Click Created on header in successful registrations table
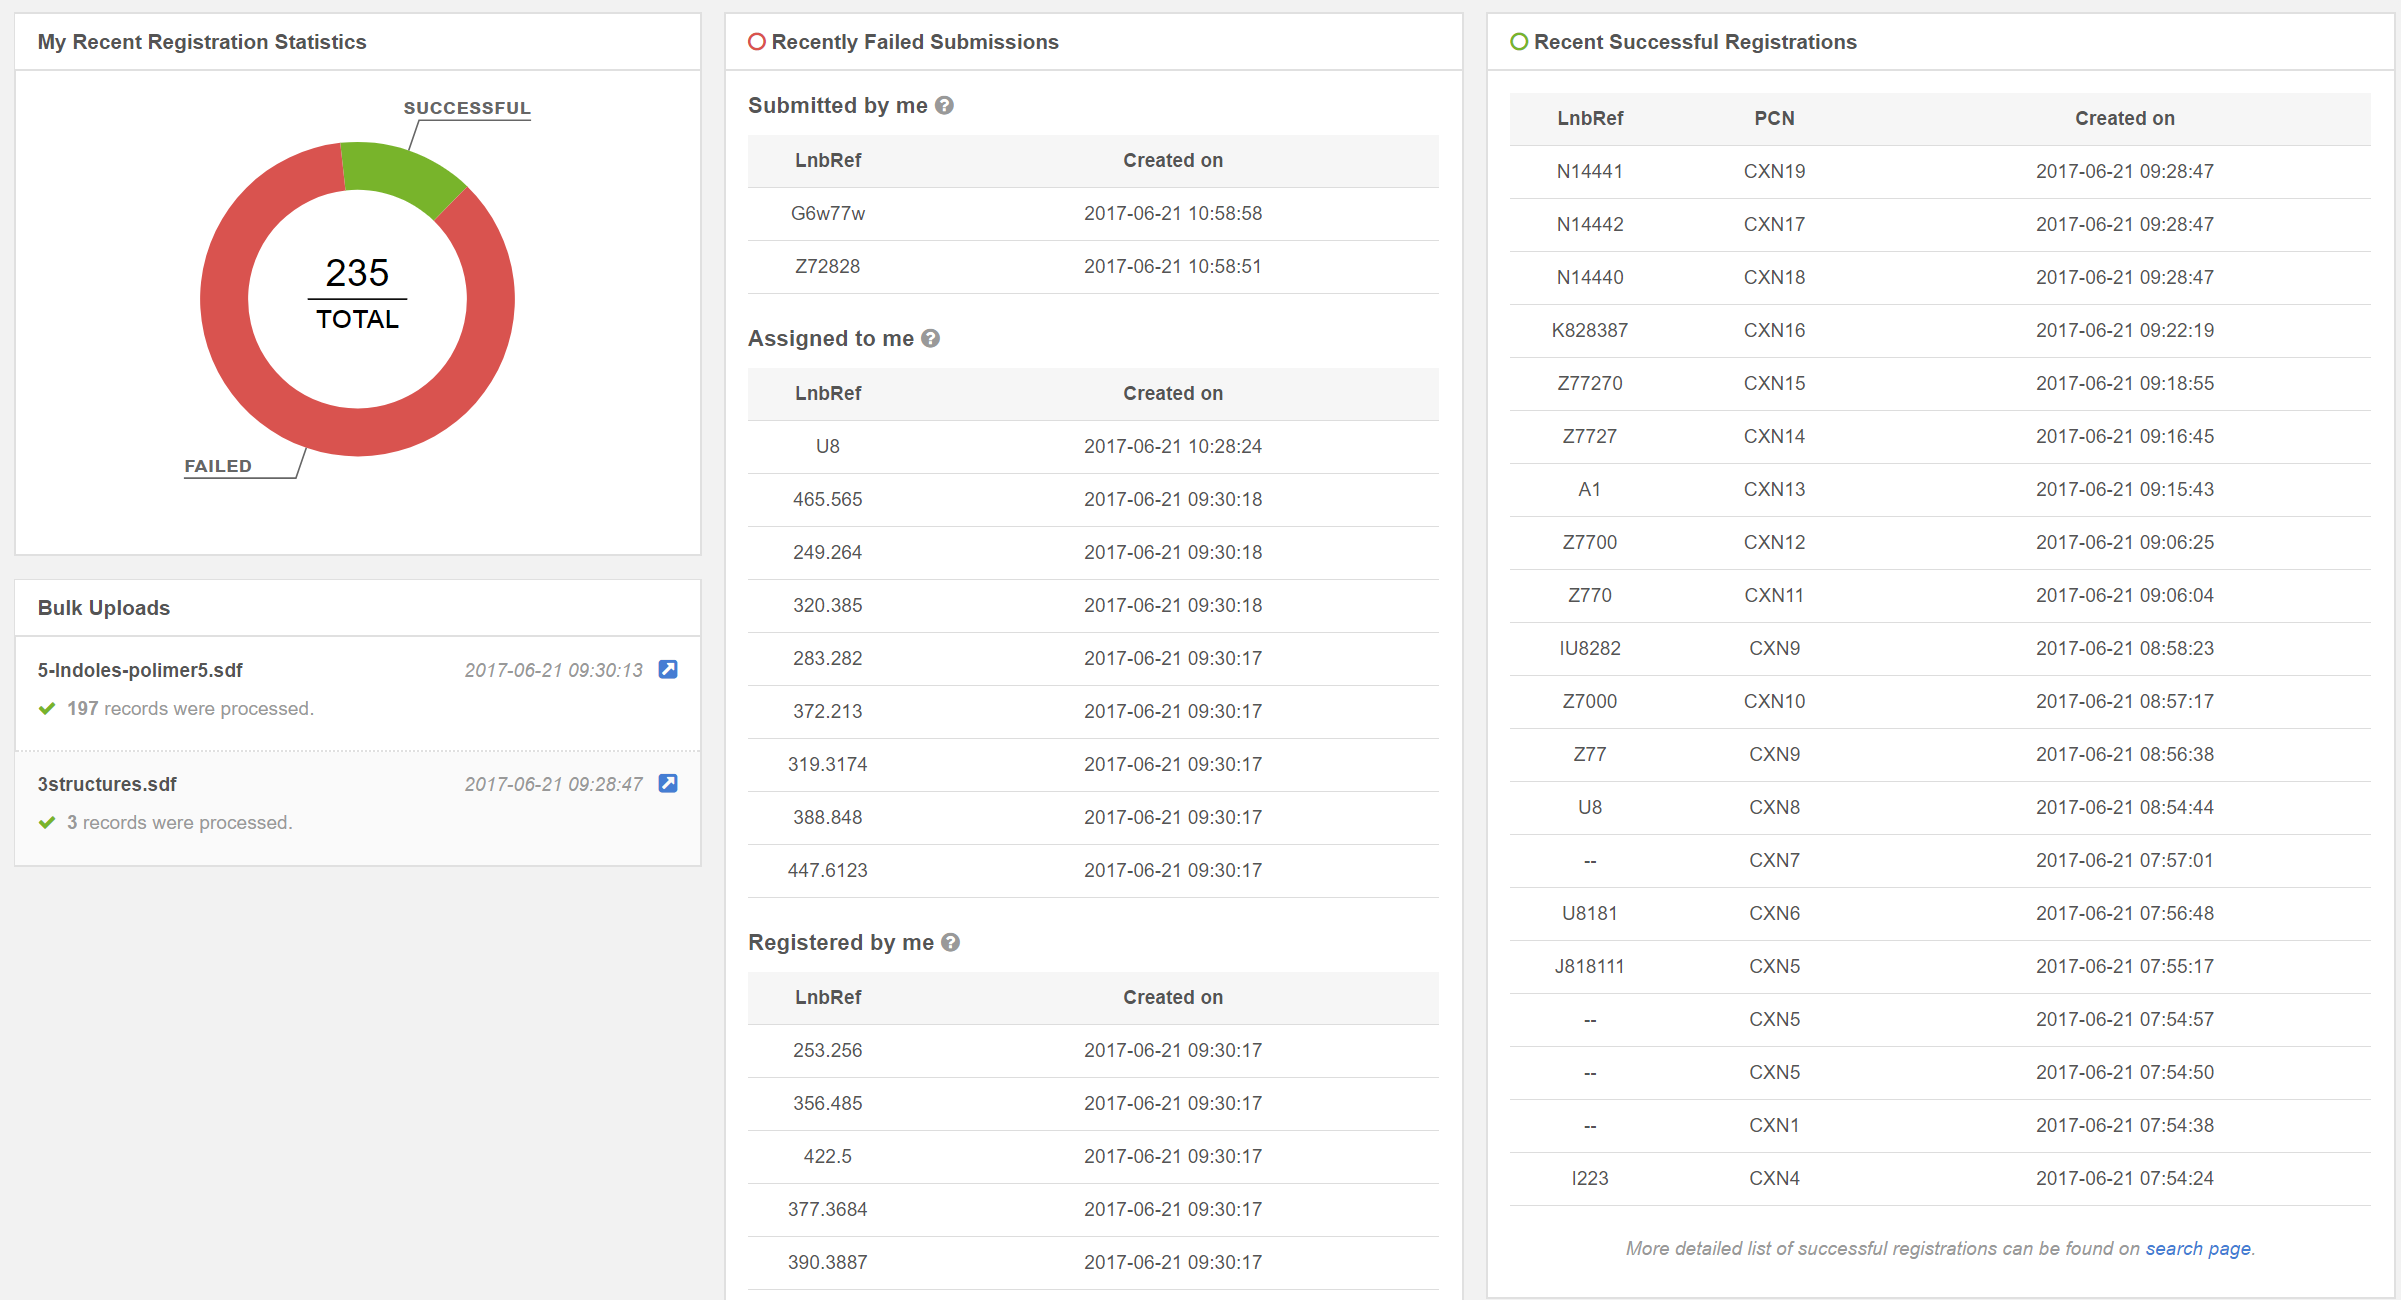Screen dimensions: 2401x1300 (x=2125, y=118)
